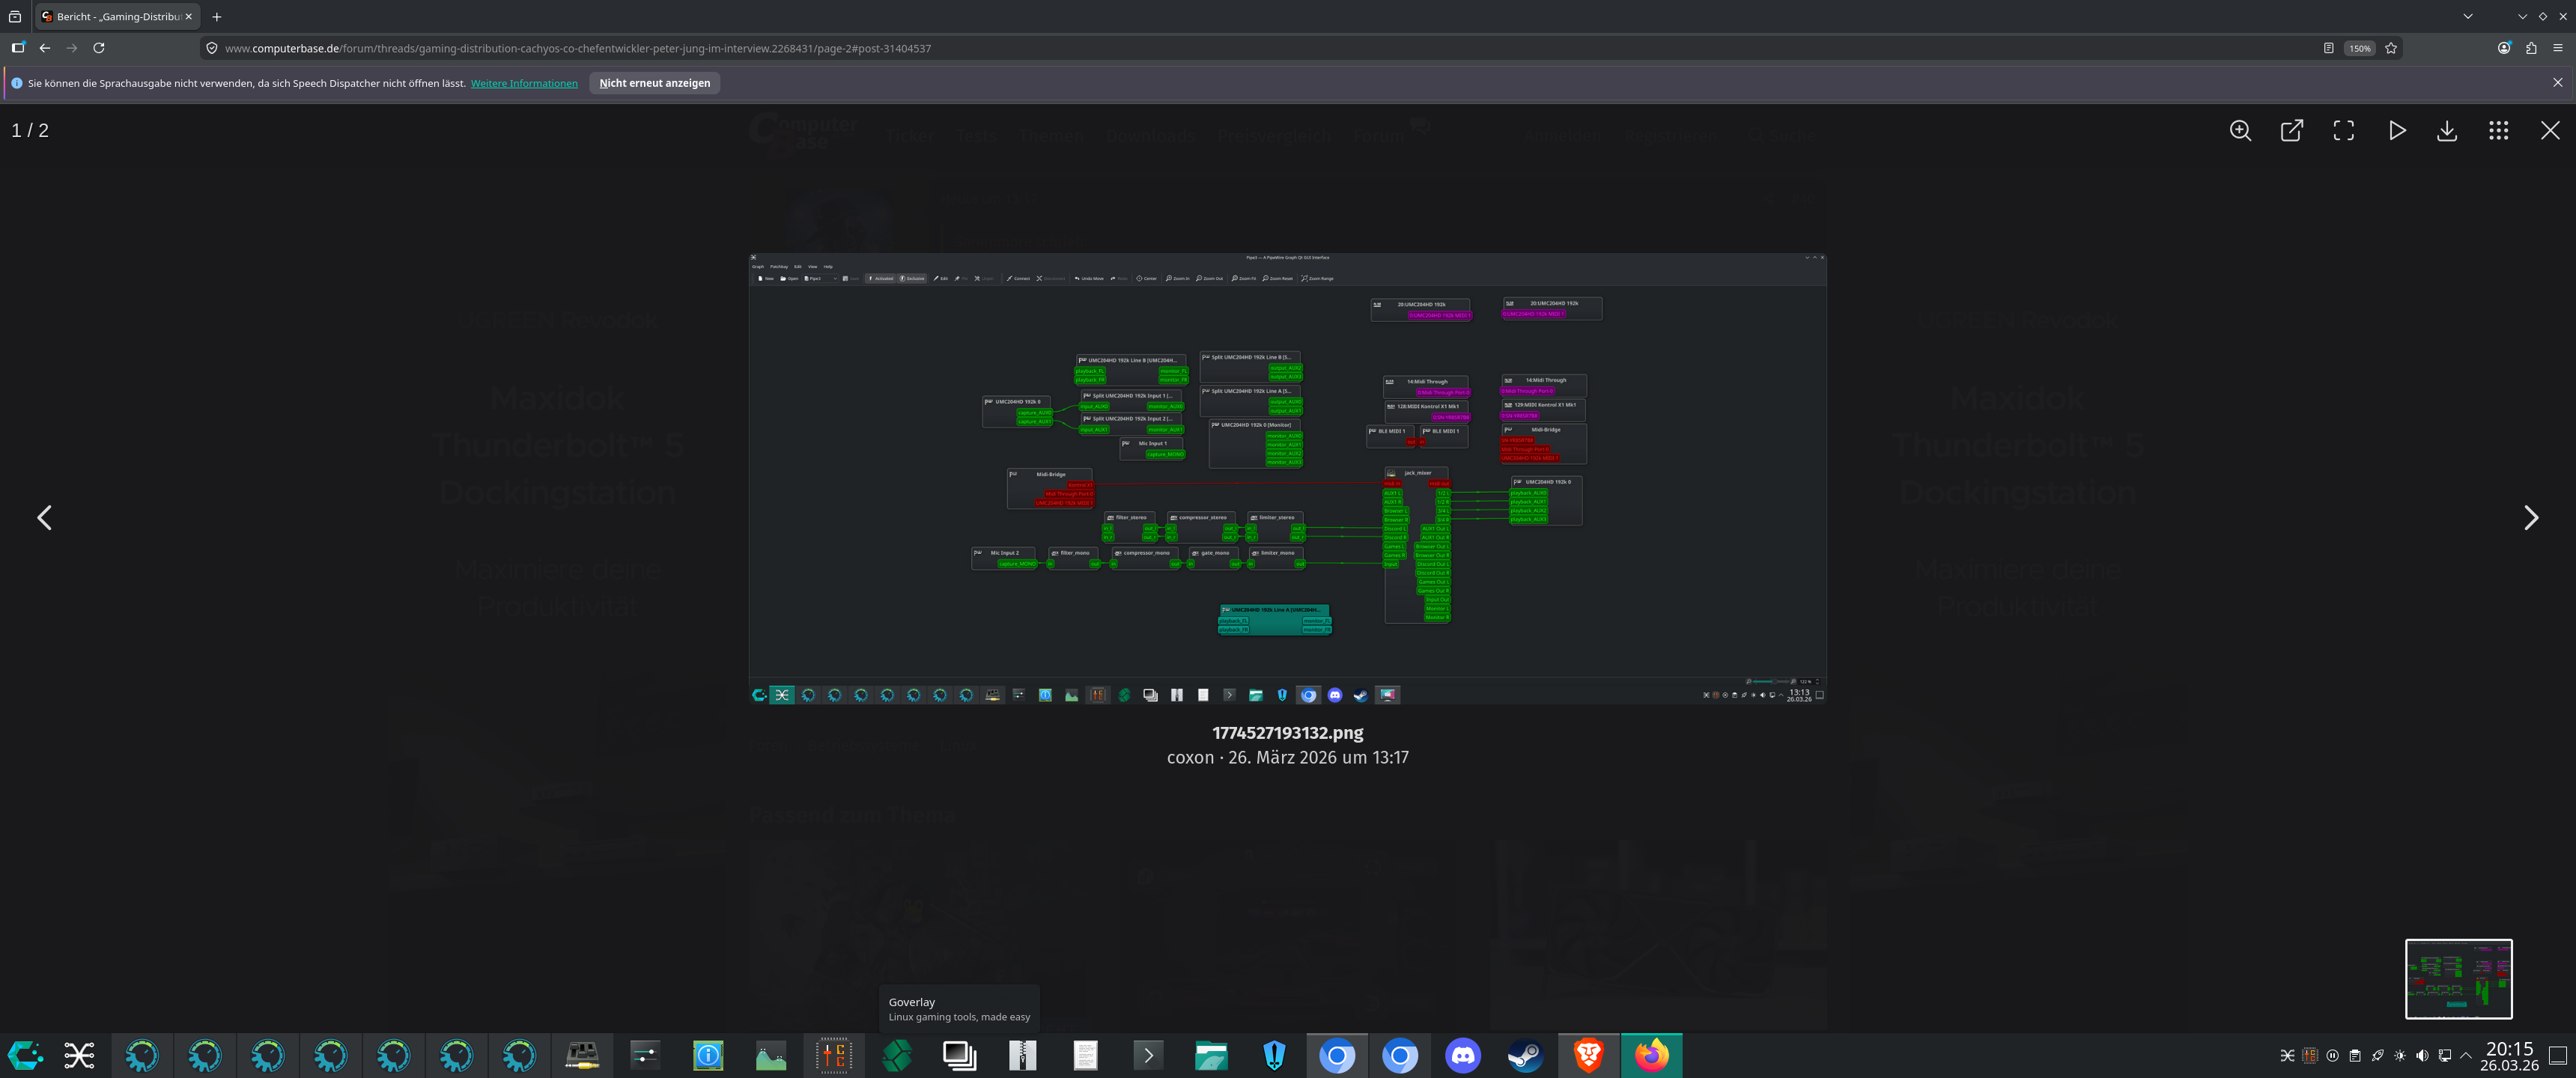
Task: Dismiss the speech dispatcher notification bar
Action: click(2557, 83)
